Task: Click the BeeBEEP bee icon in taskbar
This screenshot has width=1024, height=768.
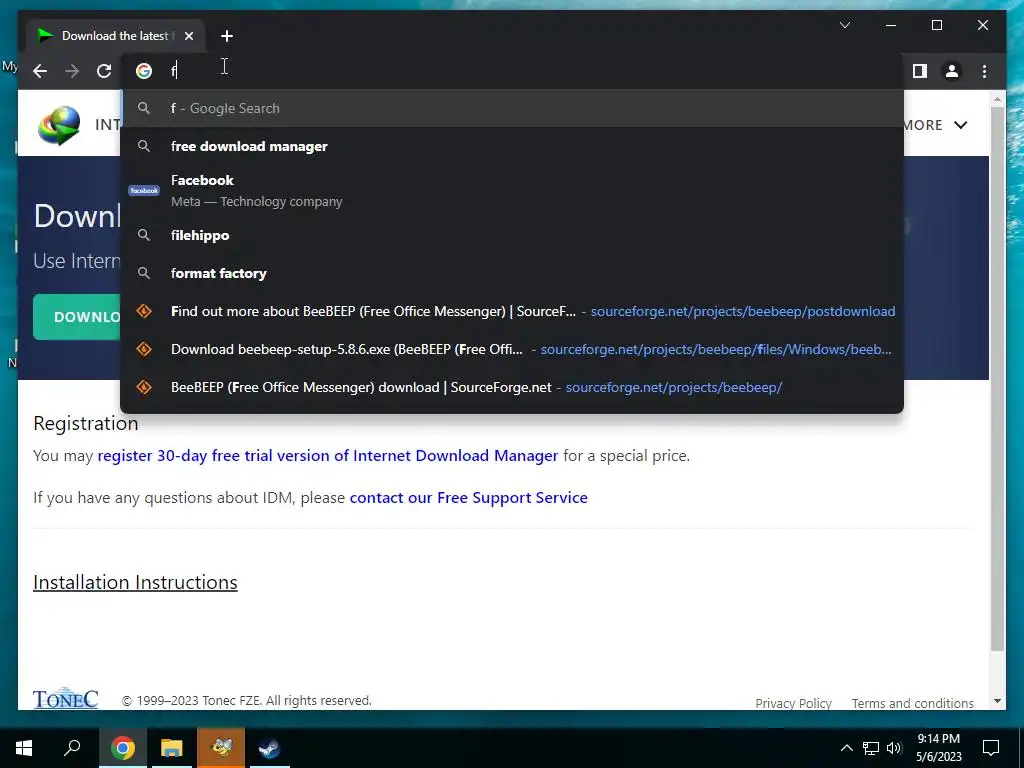Action: (x=221, y=748)
